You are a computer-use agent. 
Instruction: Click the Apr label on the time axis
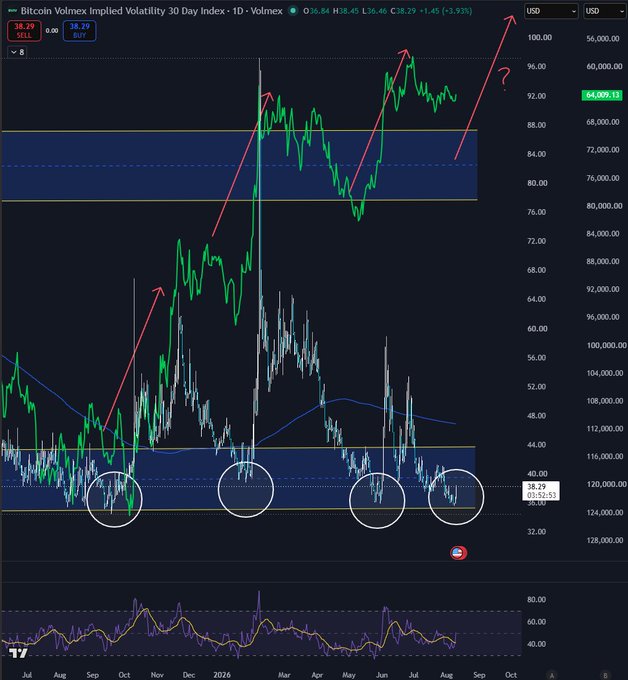[x=317, y=675]
